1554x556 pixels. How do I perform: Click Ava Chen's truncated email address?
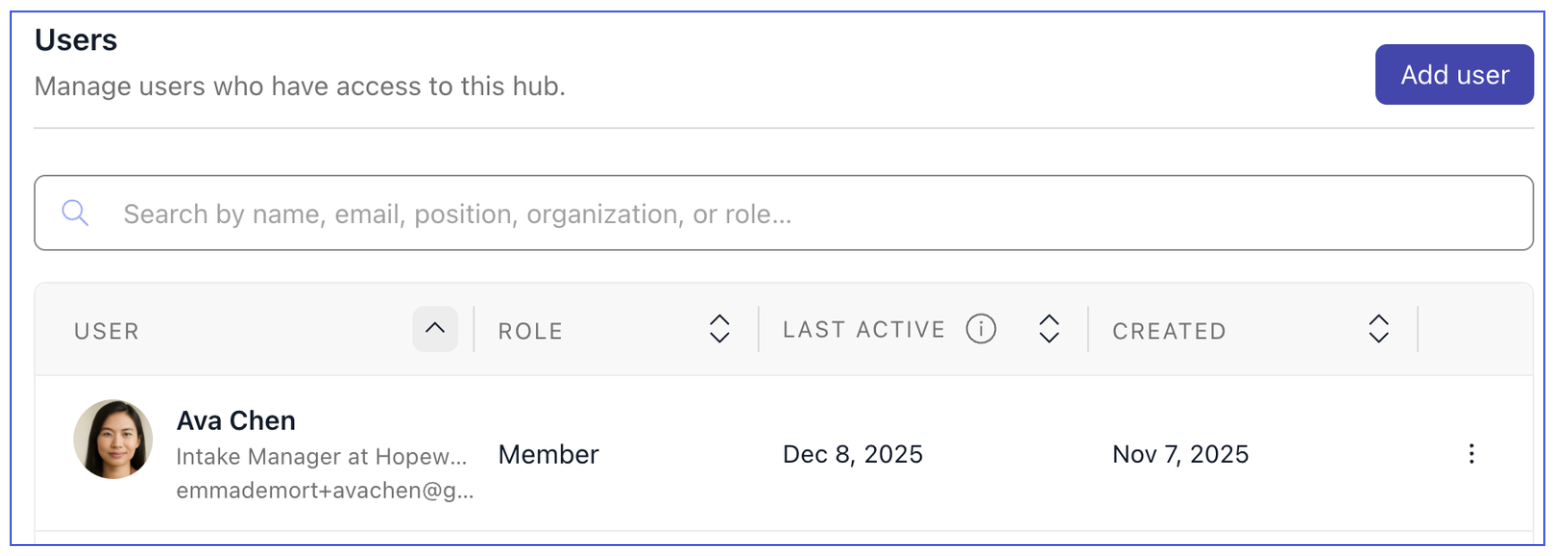coord(325,491)
